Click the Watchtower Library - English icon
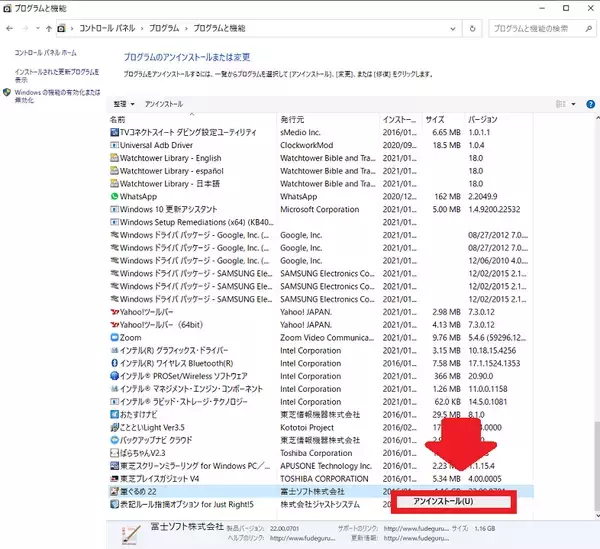This screenshot has width=600, height=549. tap(112, 158)
